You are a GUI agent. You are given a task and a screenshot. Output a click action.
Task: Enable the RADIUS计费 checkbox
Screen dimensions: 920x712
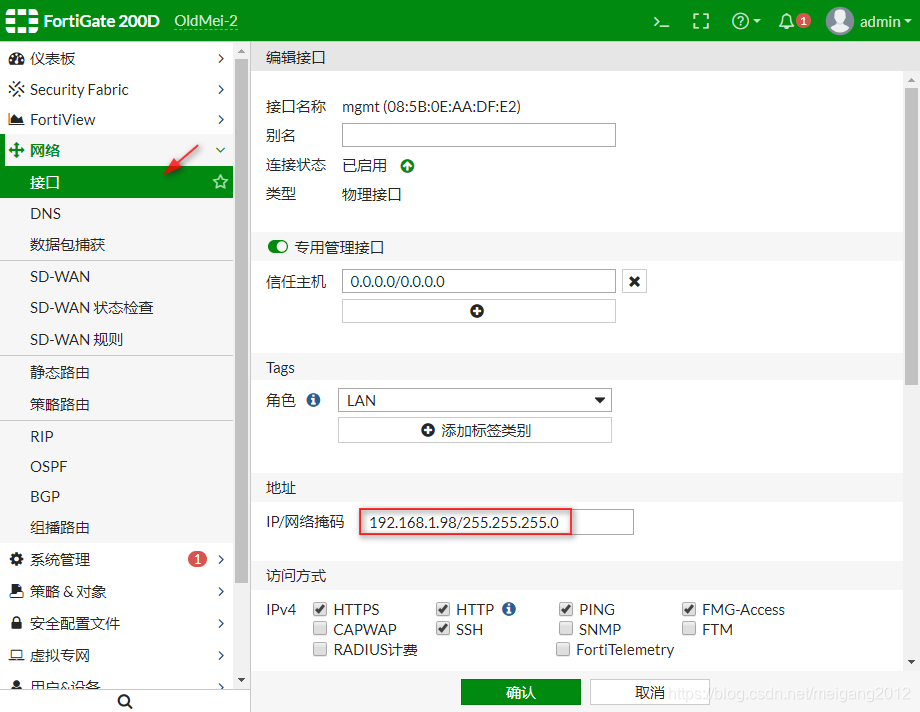pos(320,649)
